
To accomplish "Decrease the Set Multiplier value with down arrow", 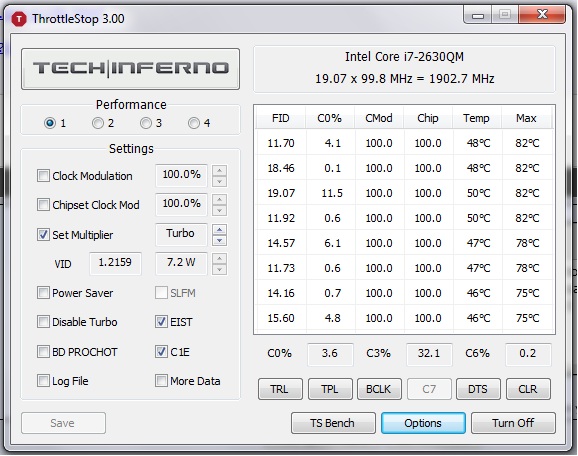I will pyautogui.click(x=219, y=240).
